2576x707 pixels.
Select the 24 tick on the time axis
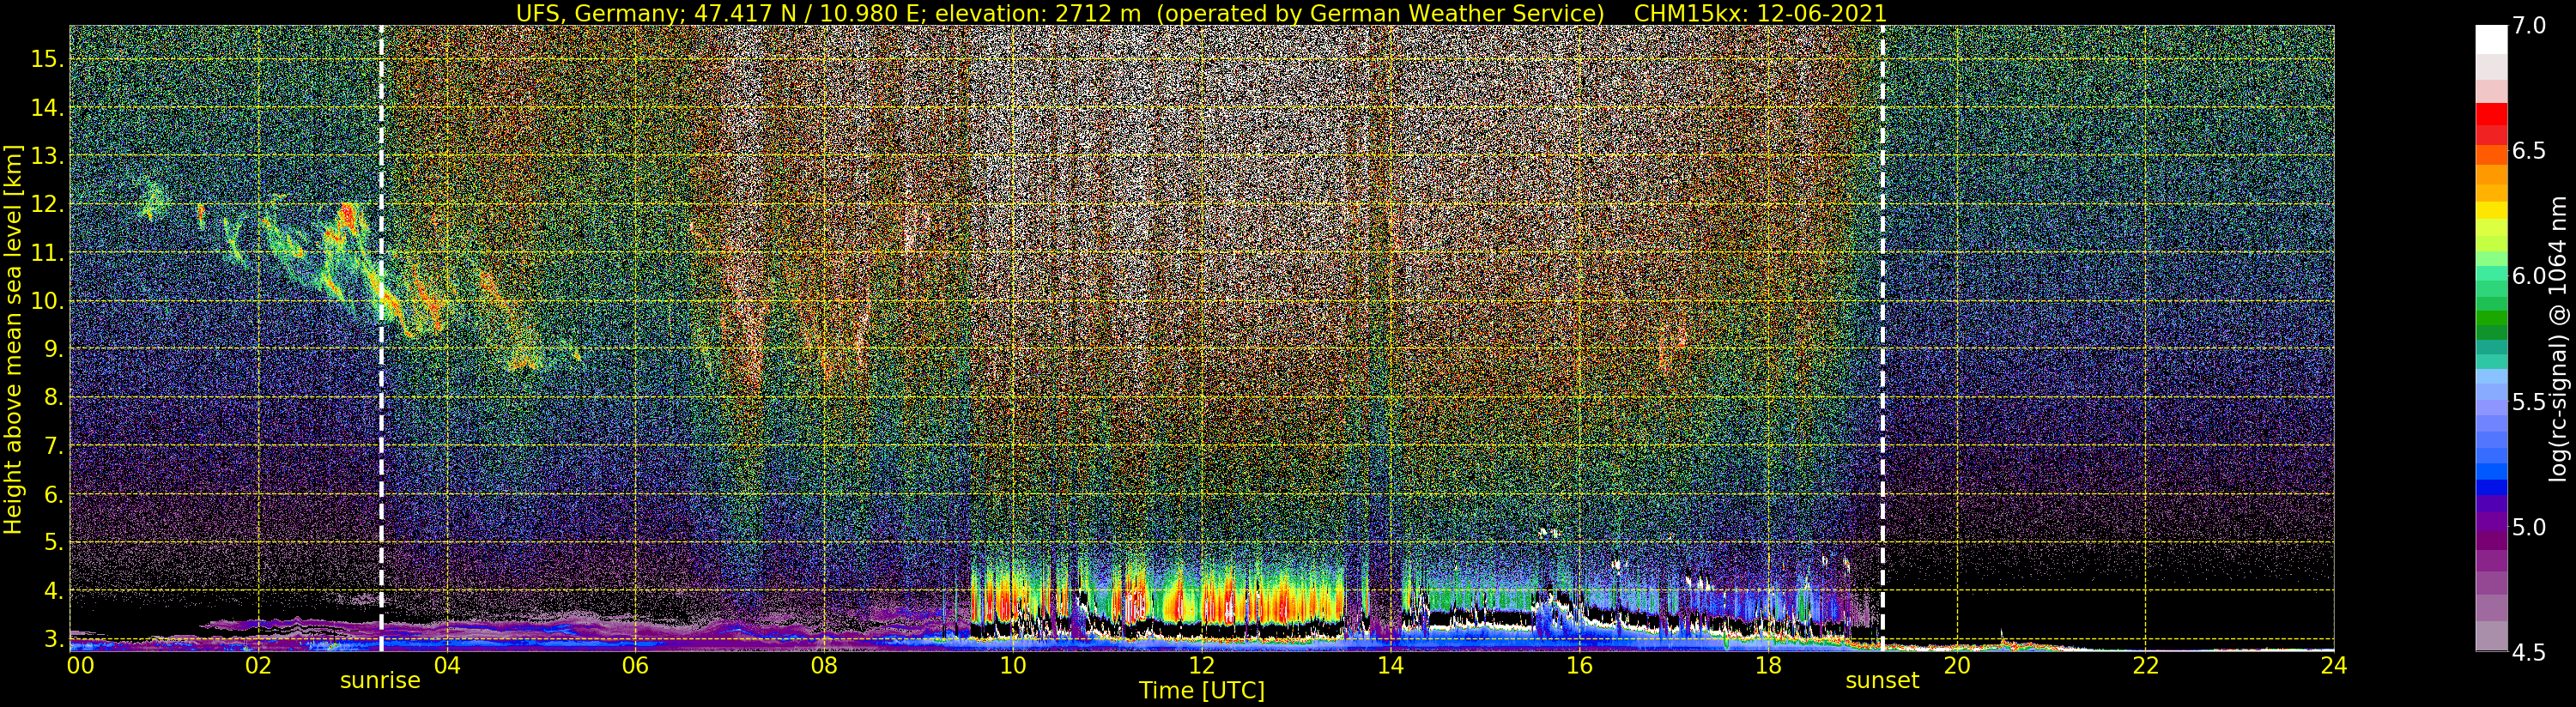click(x=2333, y=665)
